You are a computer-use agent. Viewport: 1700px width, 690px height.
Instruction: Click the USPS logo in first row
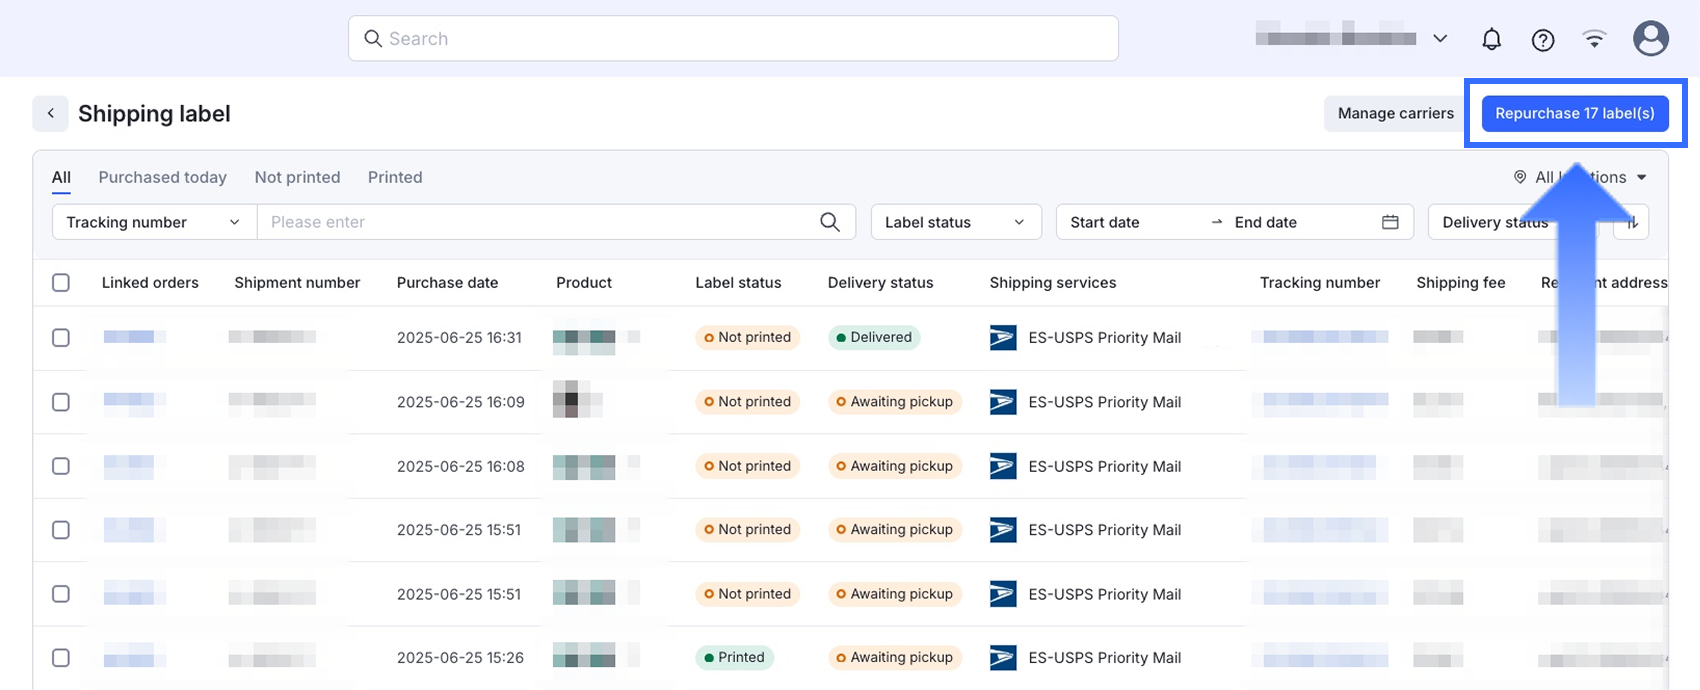[x=1002, y=338]
